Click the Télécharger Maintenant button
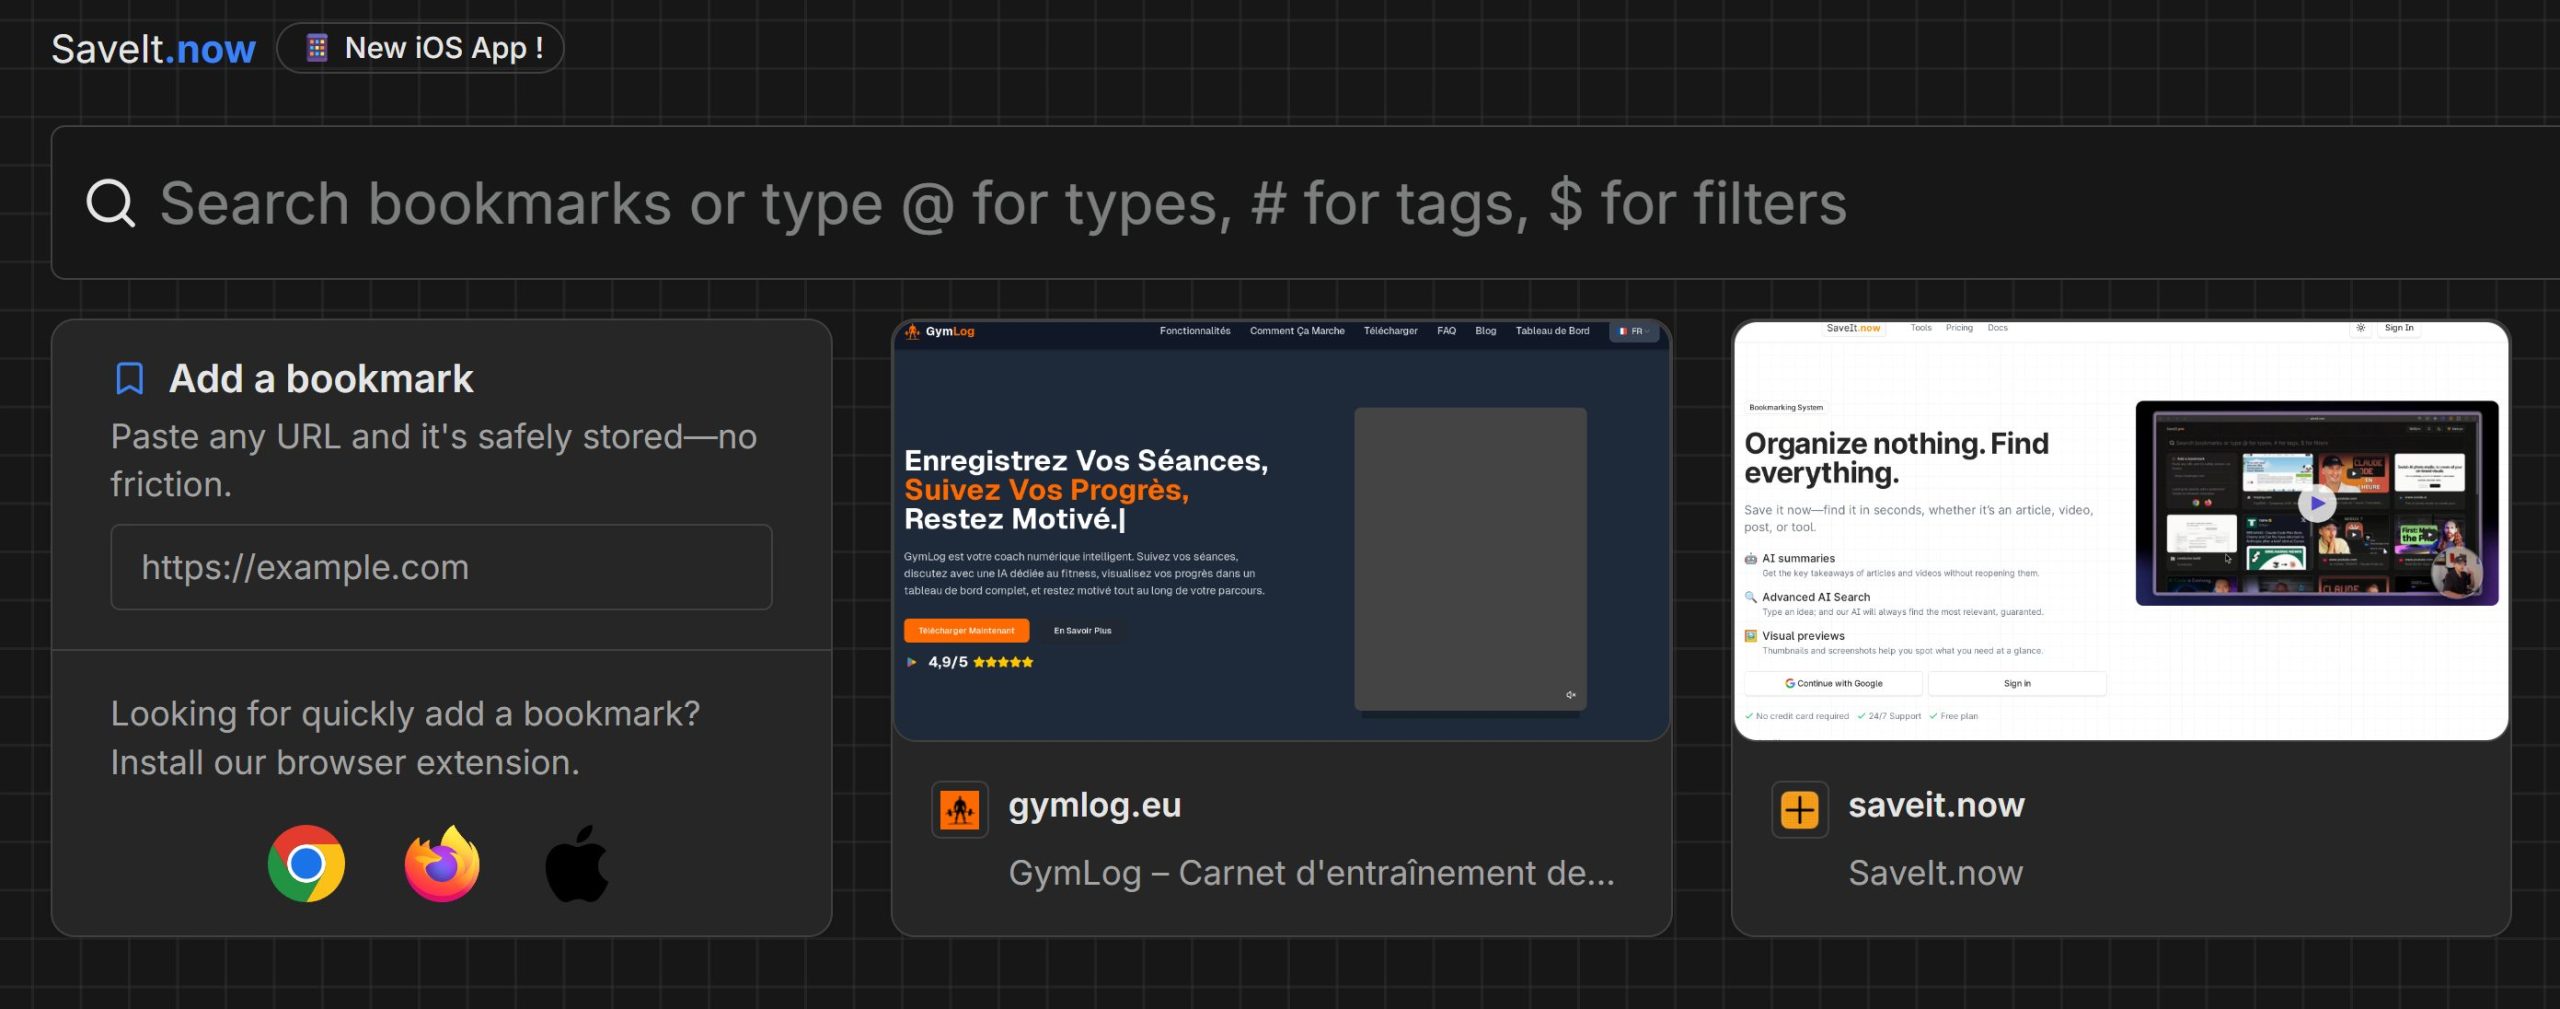 tap(965, 630)
